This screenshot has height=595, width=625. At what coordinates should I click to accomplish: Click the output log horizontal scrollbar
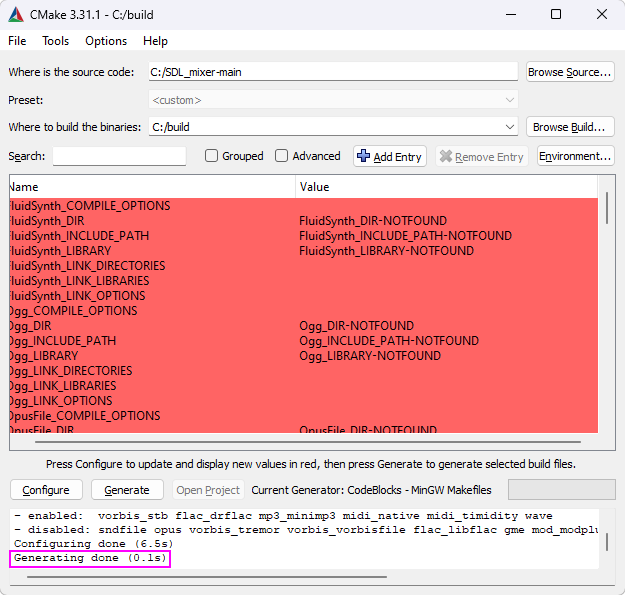click(x=206, y=576)
